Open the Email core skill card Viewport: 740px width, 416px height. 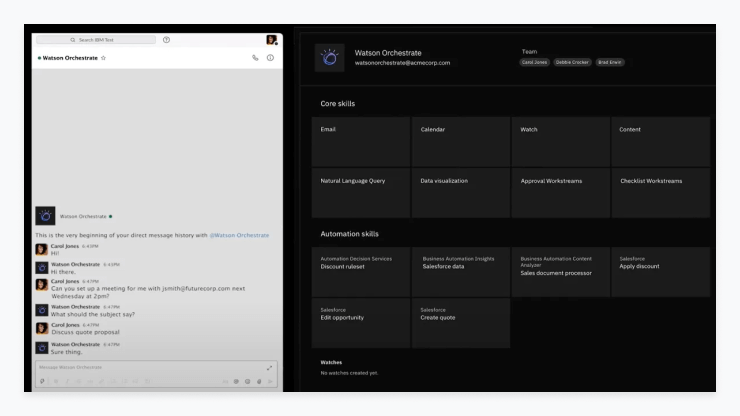pos(361,142)
